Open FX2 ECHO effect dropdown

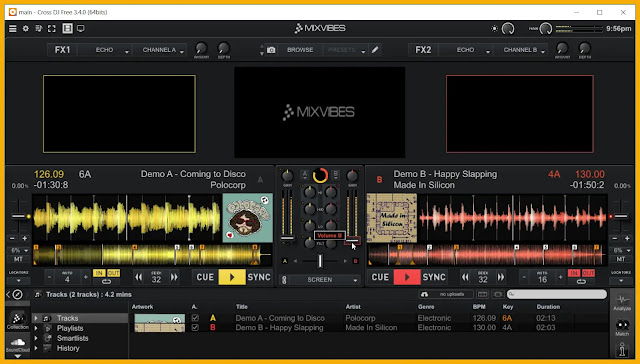[x=465, y=50]
